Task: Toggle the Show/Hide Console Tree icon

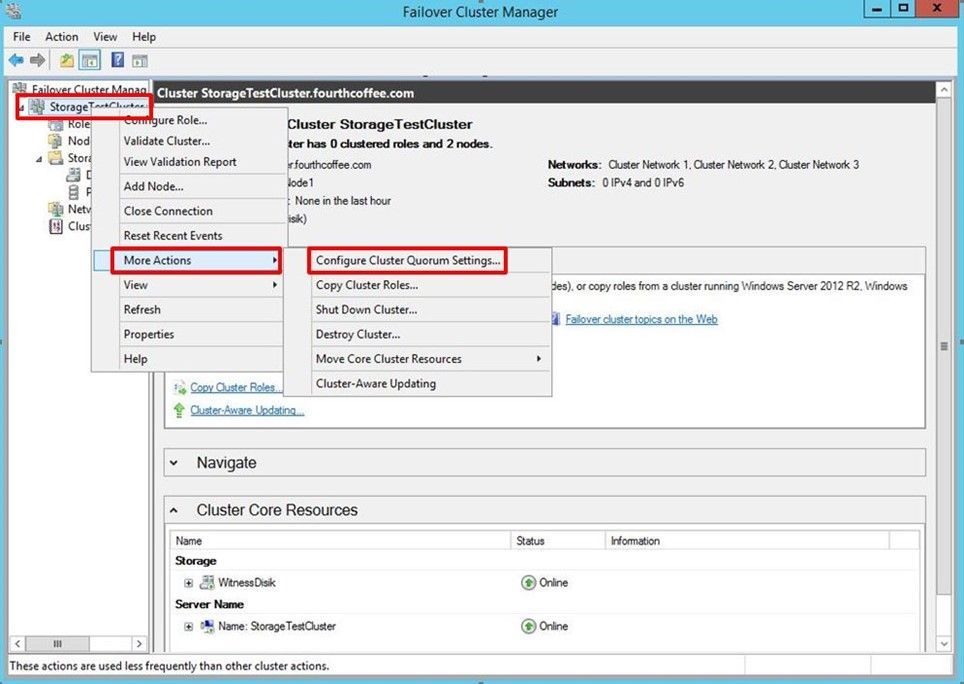Action: (90, 60)
